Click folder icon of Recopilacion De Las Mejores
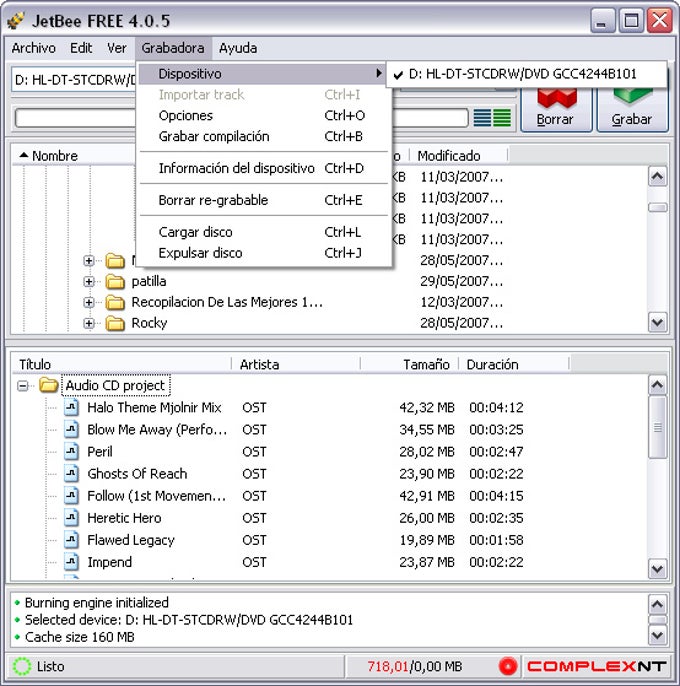 pyautogui.click(x=115, y=302)
